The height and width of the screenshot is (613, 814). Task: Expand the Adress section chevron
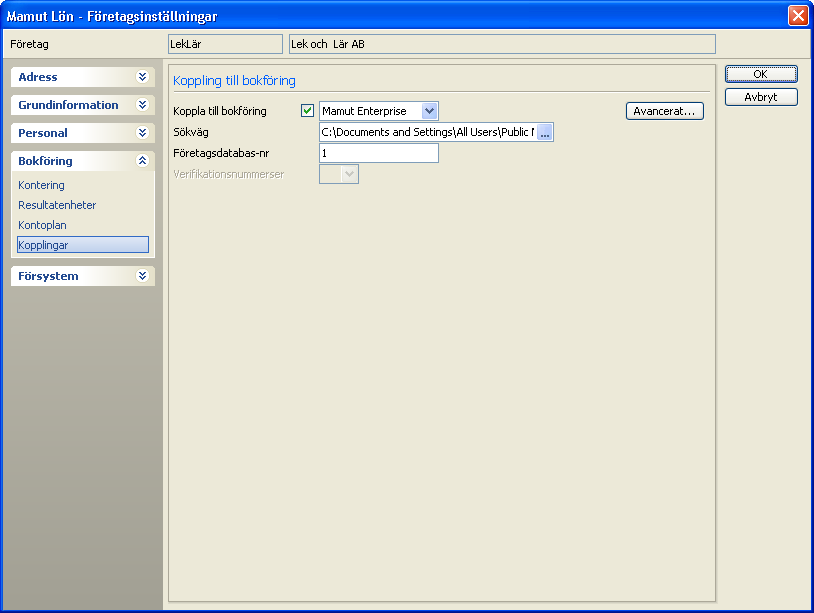click(142, 77)
